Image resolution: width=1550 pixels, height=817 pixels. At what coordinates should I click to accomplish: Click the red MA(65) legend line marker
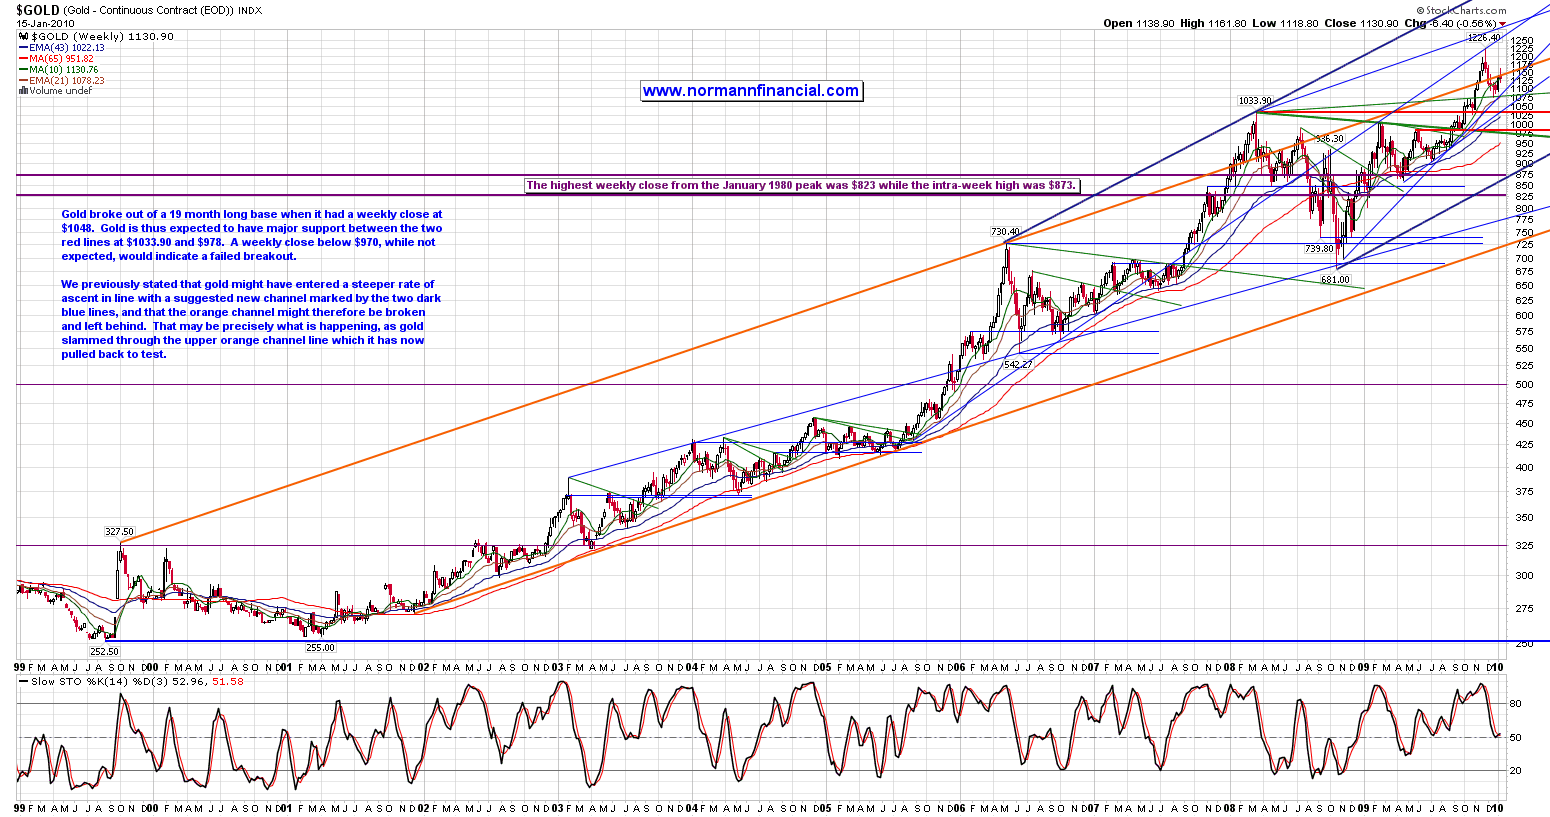(x=24, y=59)
